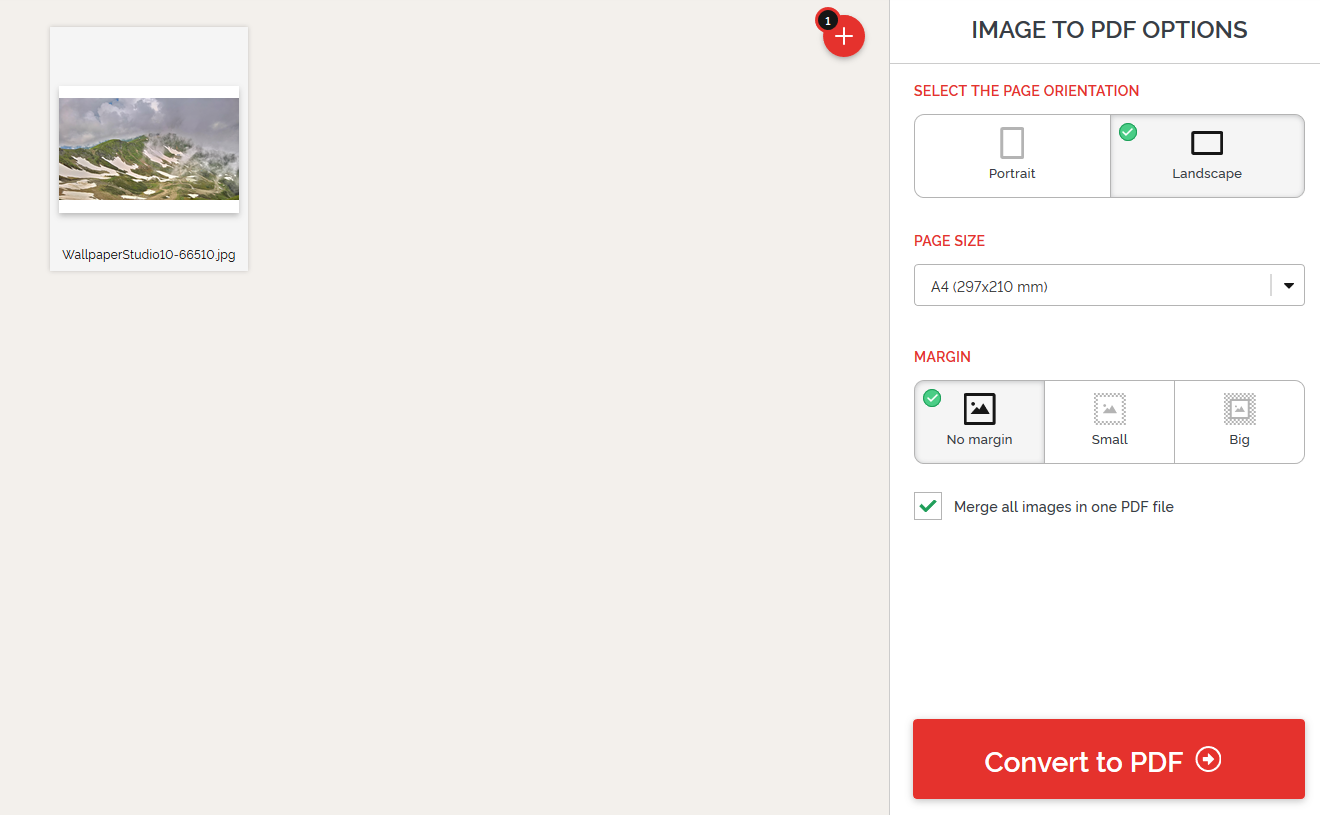The width and height of the screenshot is (1320, 815).
Task: Select the mountain landscape image thumbnail
Action: [x=149, y=149]
